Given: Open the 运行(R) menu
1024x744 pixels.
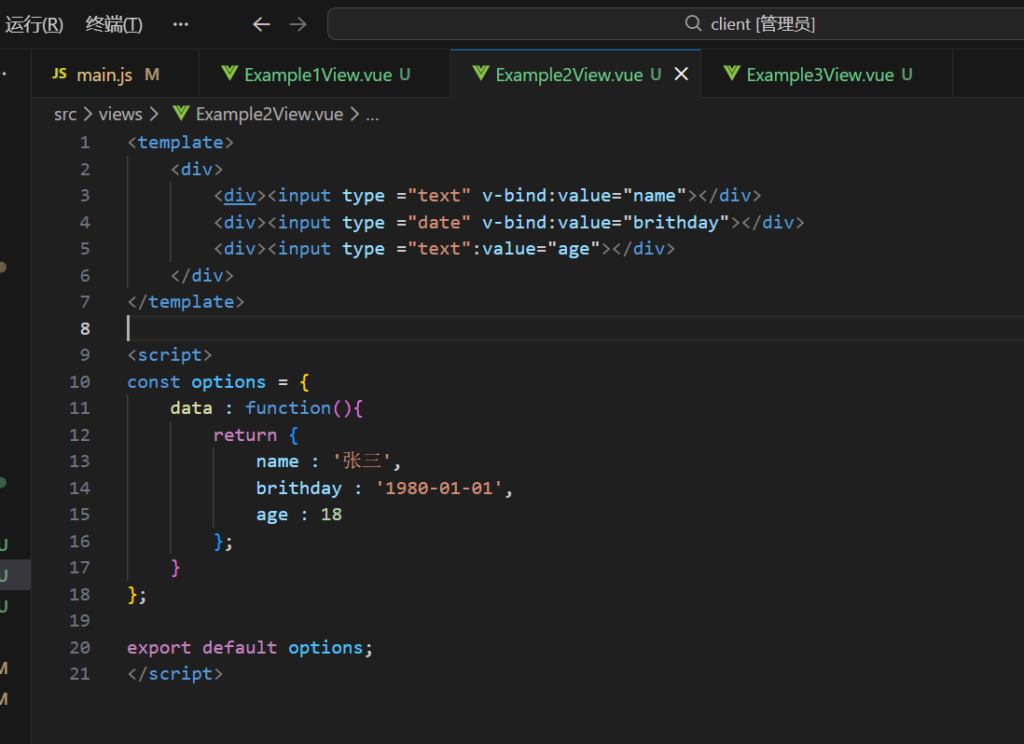Looking at the screenshot, I should pyautogui.click(x=34, y=24).
